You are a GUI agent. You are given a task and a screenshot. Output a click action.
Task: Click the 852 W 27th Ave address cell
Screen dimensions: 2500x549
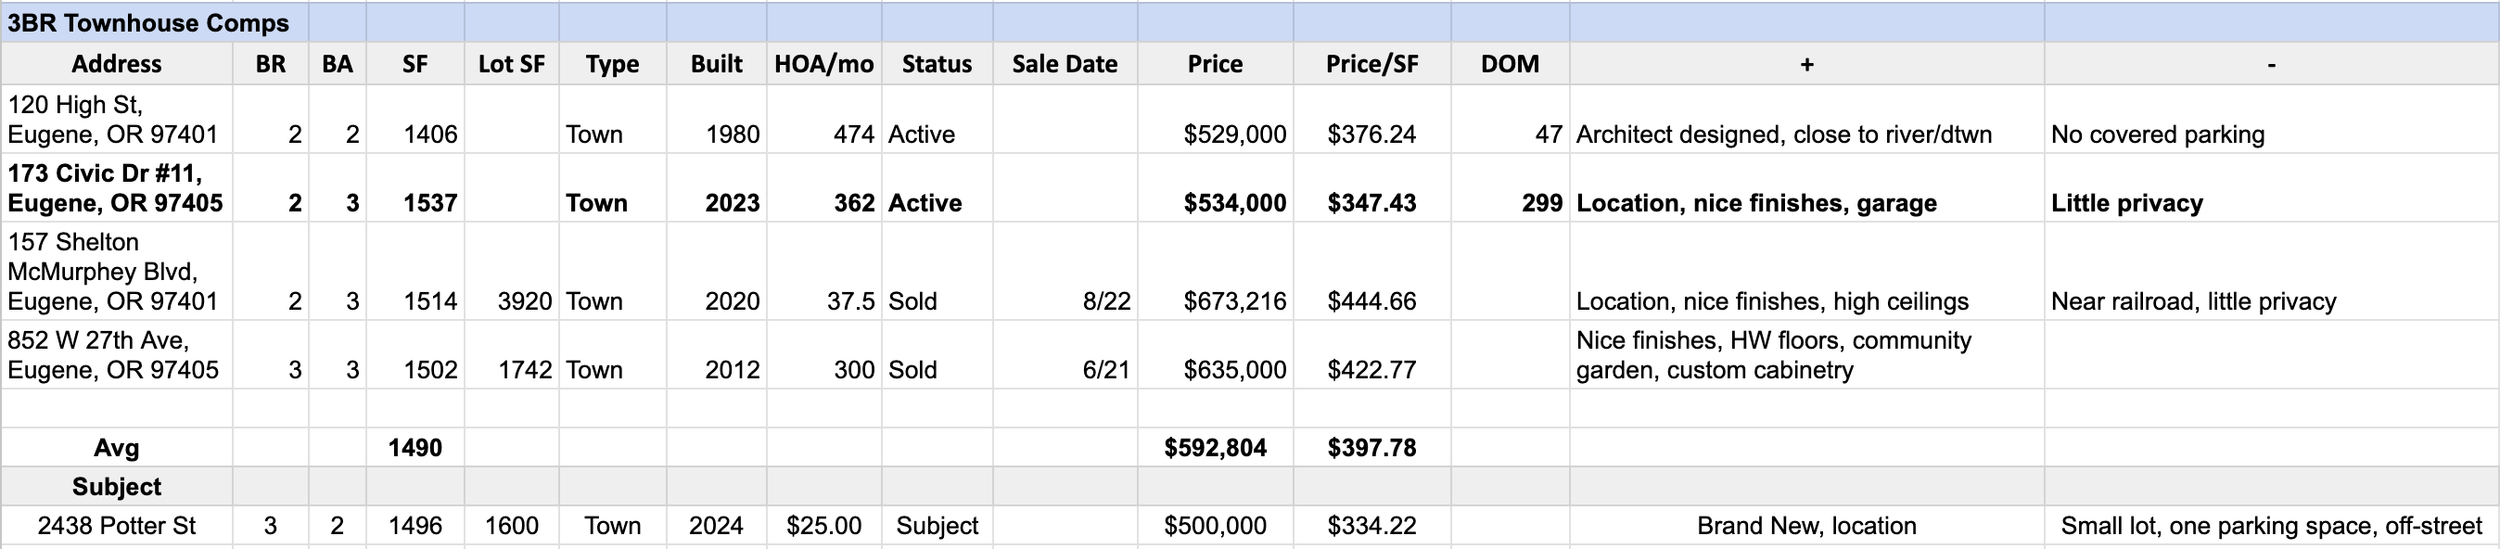[x=116, y=355]
